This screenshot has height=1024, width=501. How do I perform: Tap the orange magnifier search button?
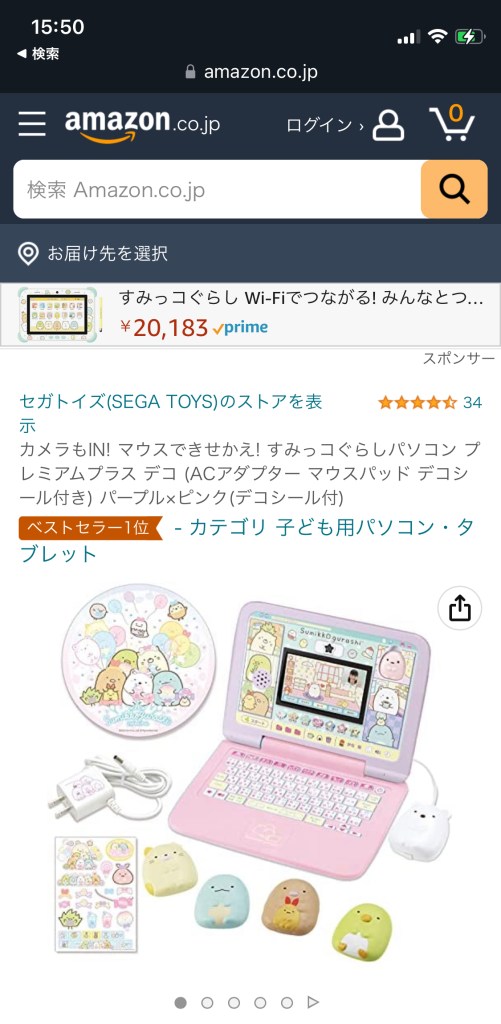454,189
